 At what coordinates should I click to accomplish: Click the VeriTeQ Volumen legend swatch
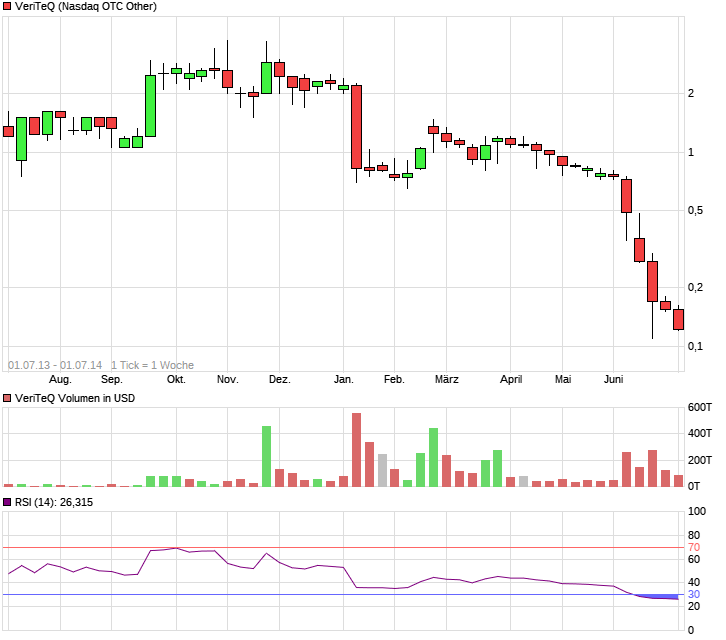pyautogui.click(x=7, y=398)
